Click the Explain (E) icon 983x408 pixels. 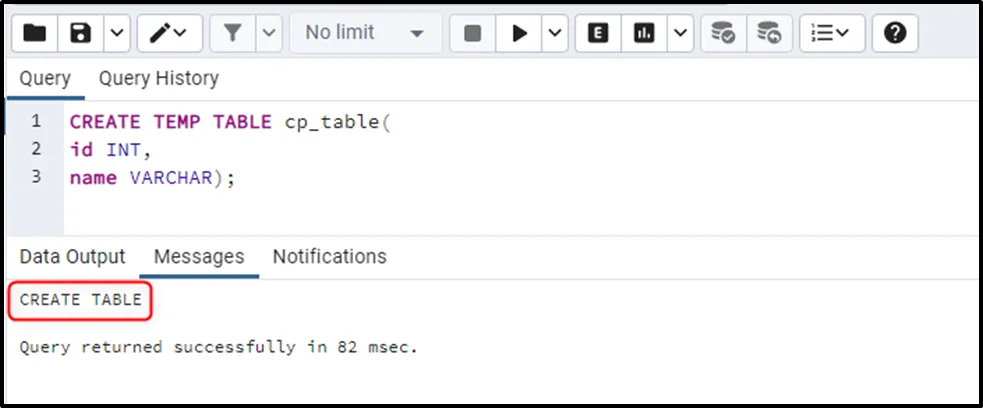click(598, 33)
